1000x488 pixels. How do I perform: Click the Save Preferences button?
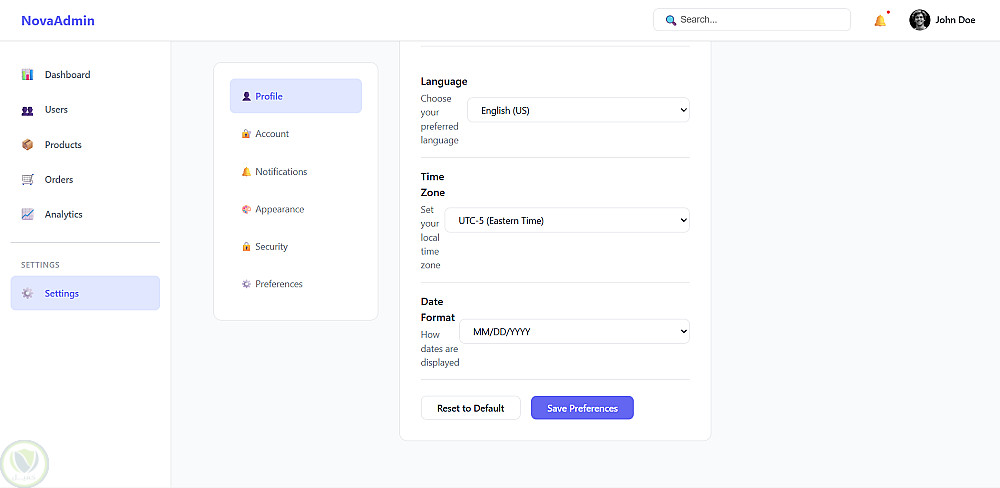tap(582, 408)
